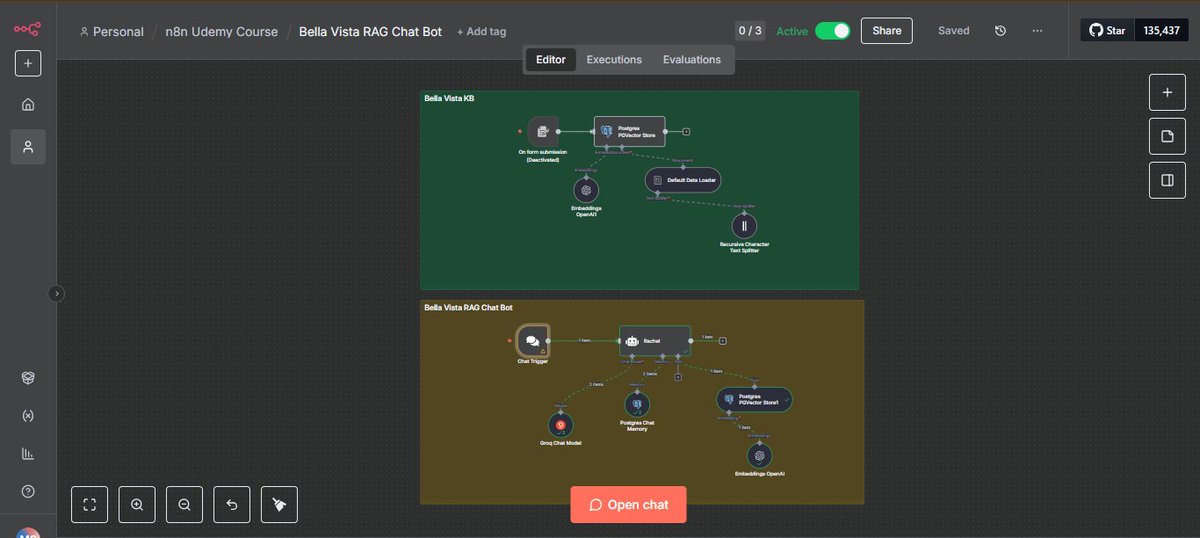Toggle the workflow Active switch
Viewport: 1200px width, 538px height.
[x=832, y=31]
